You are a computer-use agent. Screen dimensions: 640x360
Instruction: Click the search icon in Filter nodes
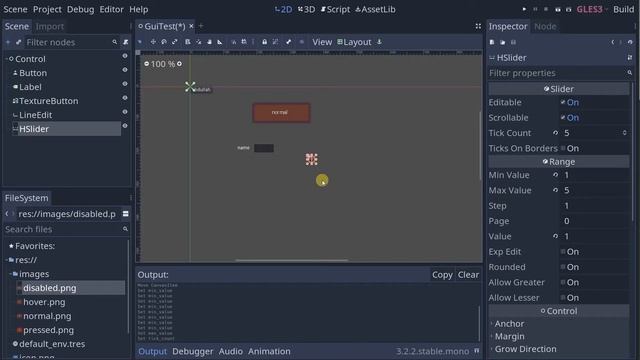click(x=115, y=42)
